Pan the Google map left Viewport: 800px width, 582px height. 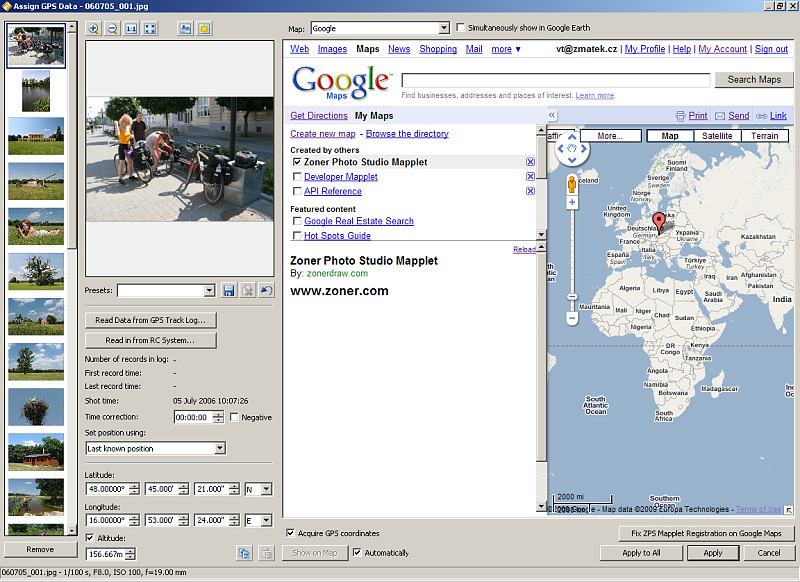coord(561,149)
